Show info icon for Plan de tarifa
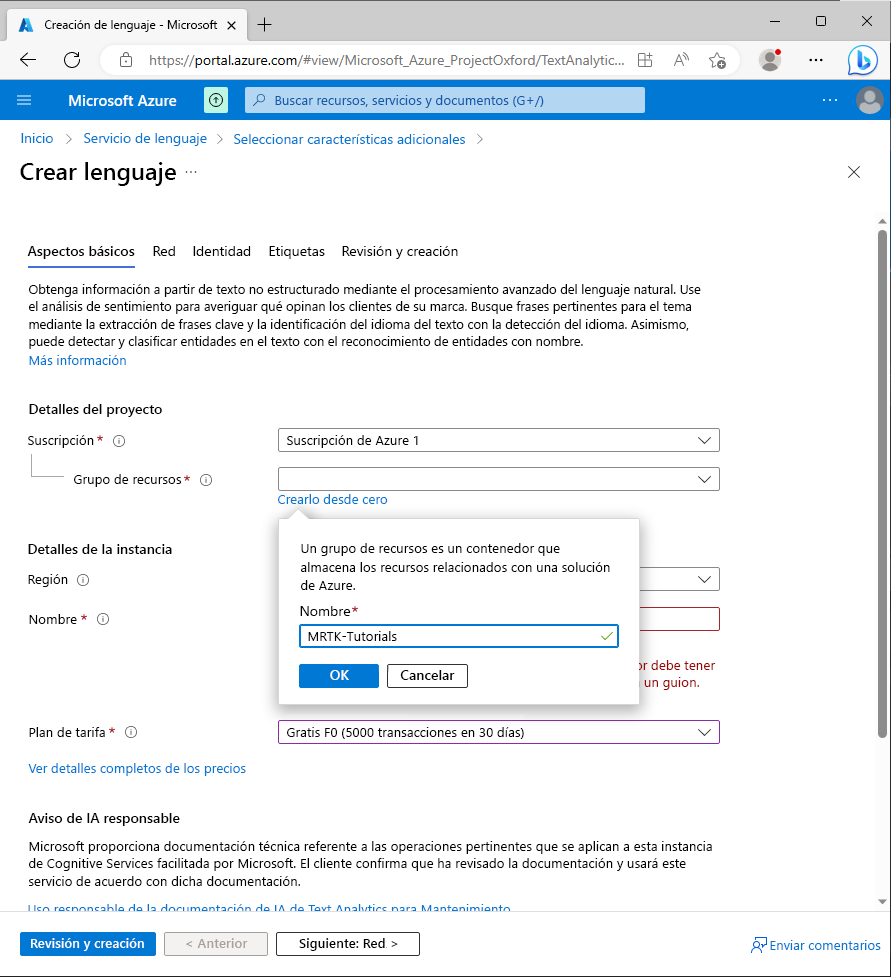The height and width of the screenshot is (977, 891). [131, 733]
